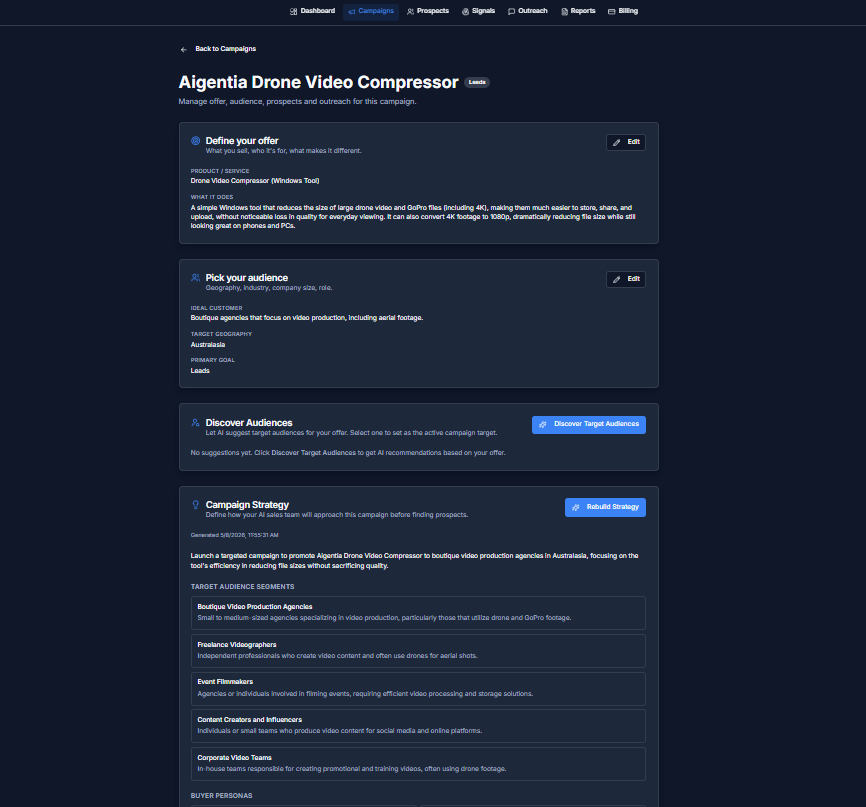Go back via Back to Campaigns link
This screenshot has height=807, width=866.
coord(225,49)
